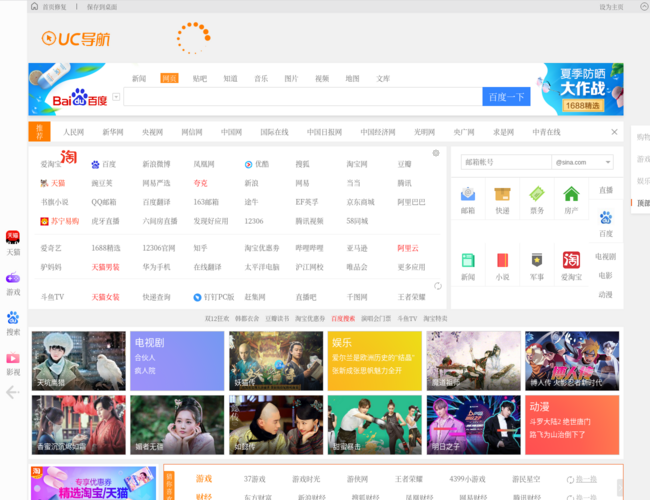Open the 票务 ticket icon
The image size is (650, 500).
point(537,194)
